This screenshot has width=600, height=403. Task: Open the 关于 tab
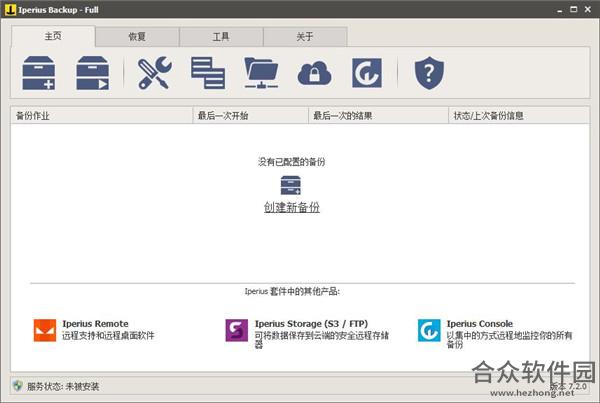(x=305, y=37)
